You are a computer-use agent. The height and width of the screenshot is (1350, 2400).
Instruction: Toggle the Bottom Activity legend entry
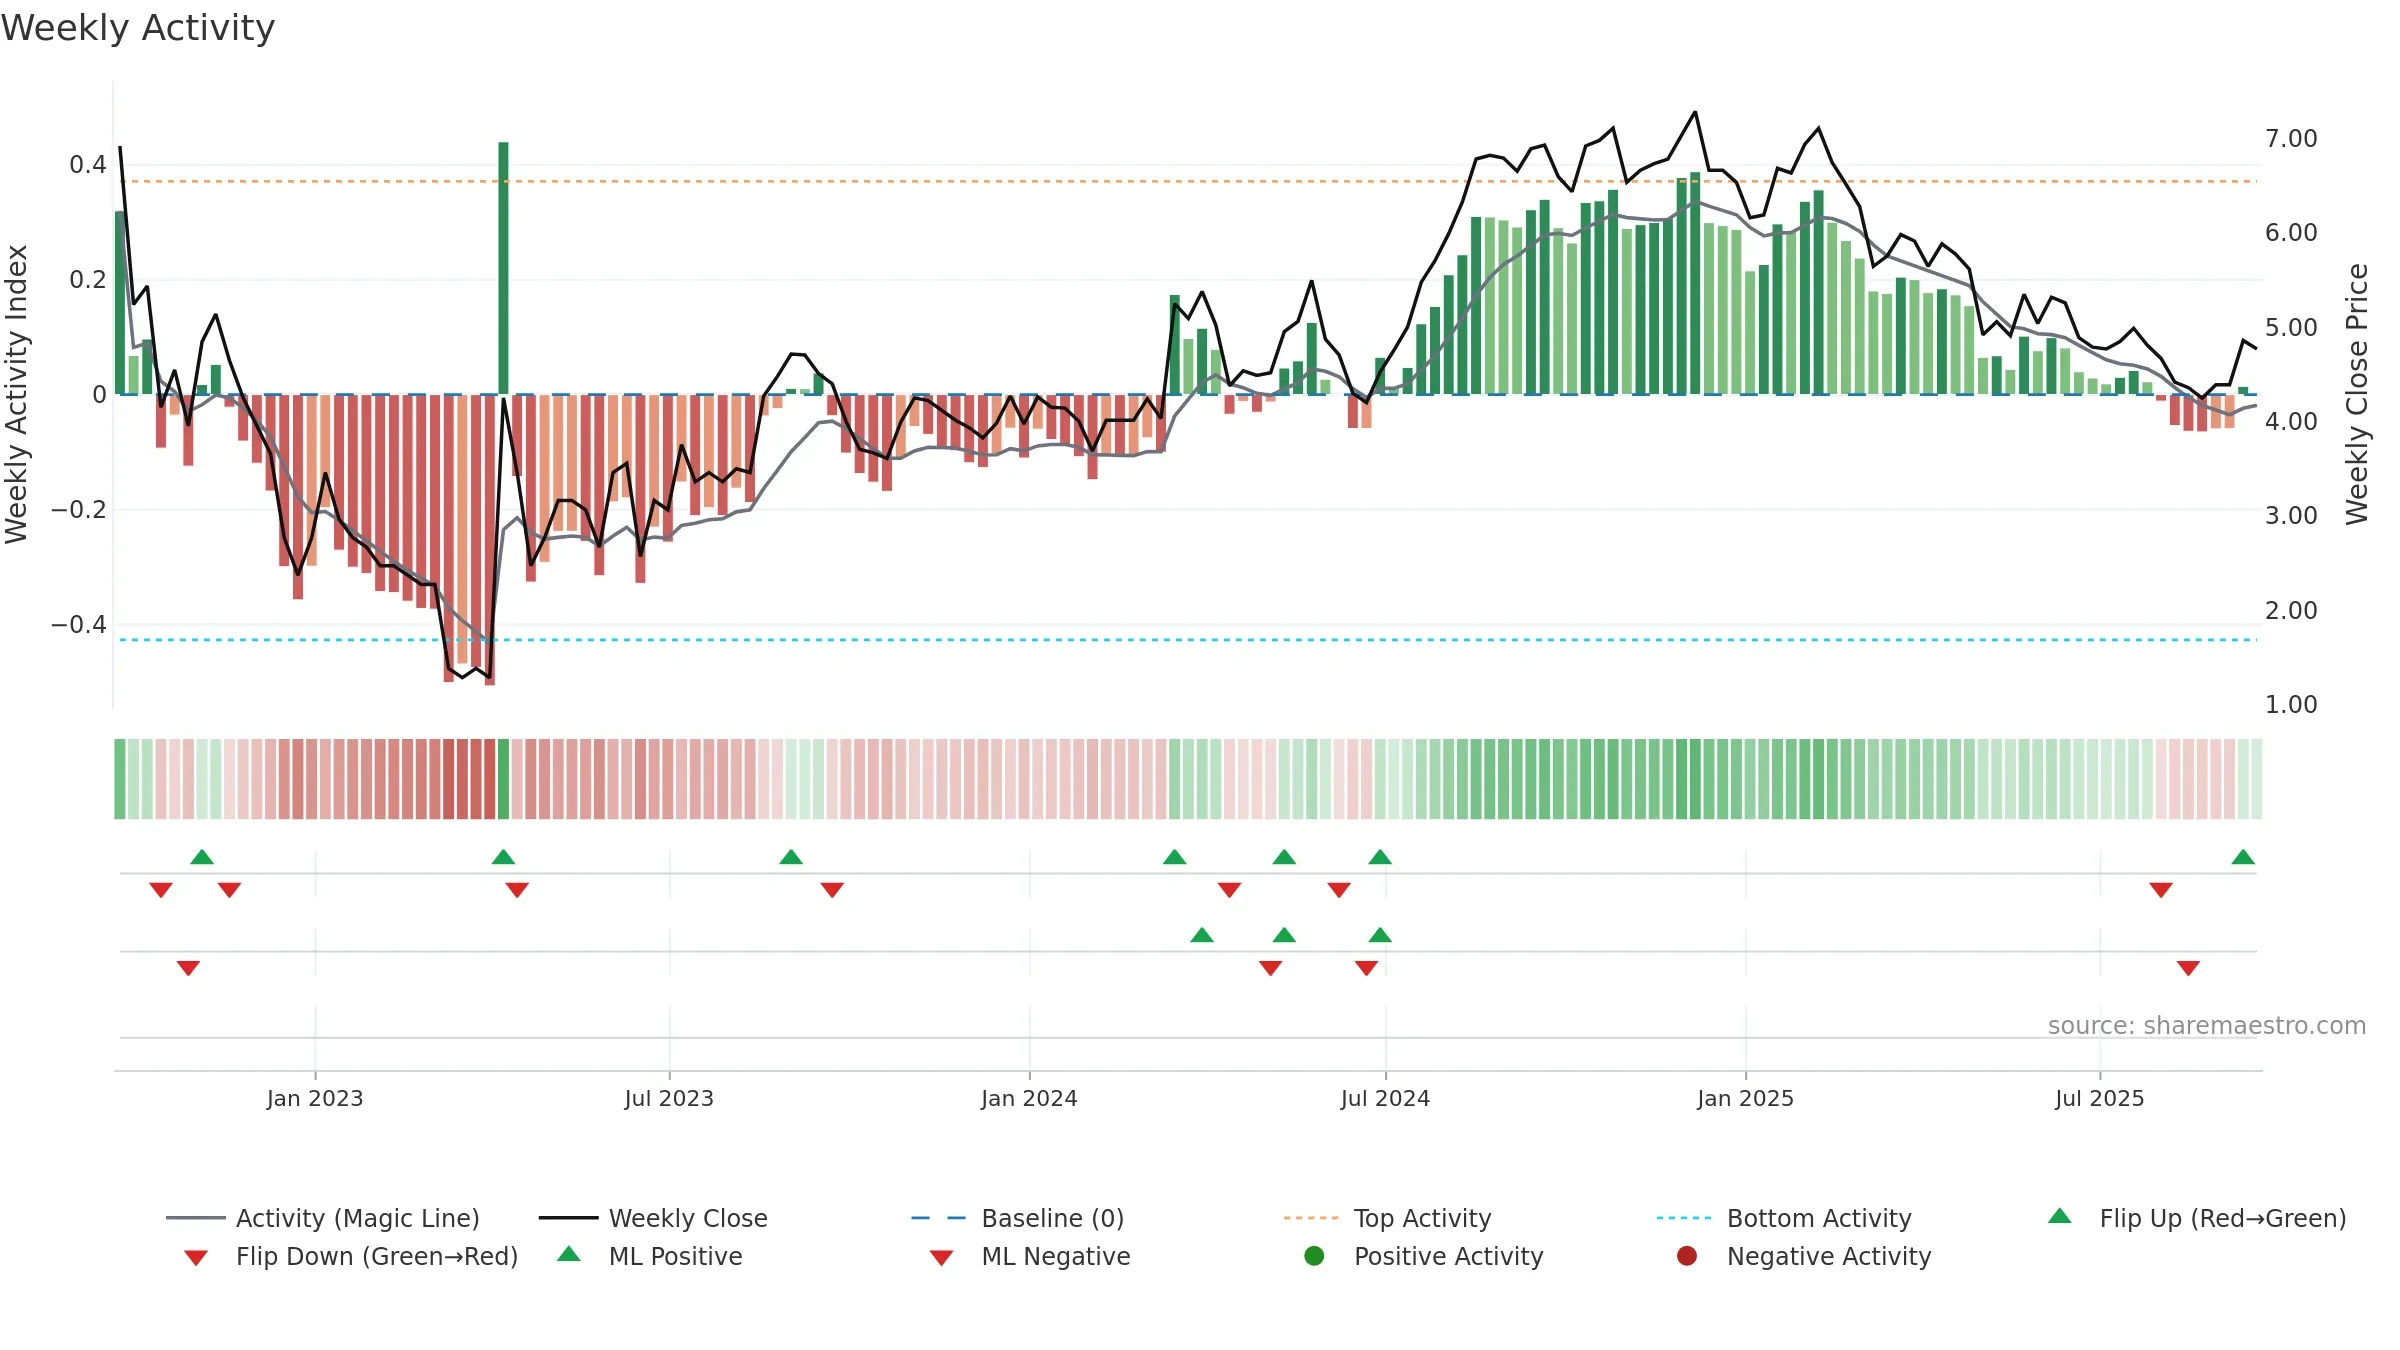1784,1218
